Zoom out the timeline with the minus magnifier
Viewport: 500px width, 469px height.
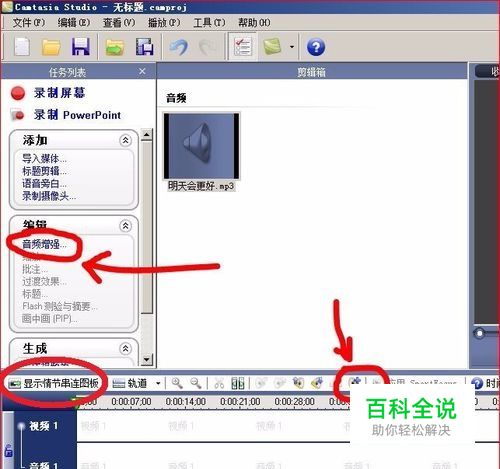click(x=196, y=383)
